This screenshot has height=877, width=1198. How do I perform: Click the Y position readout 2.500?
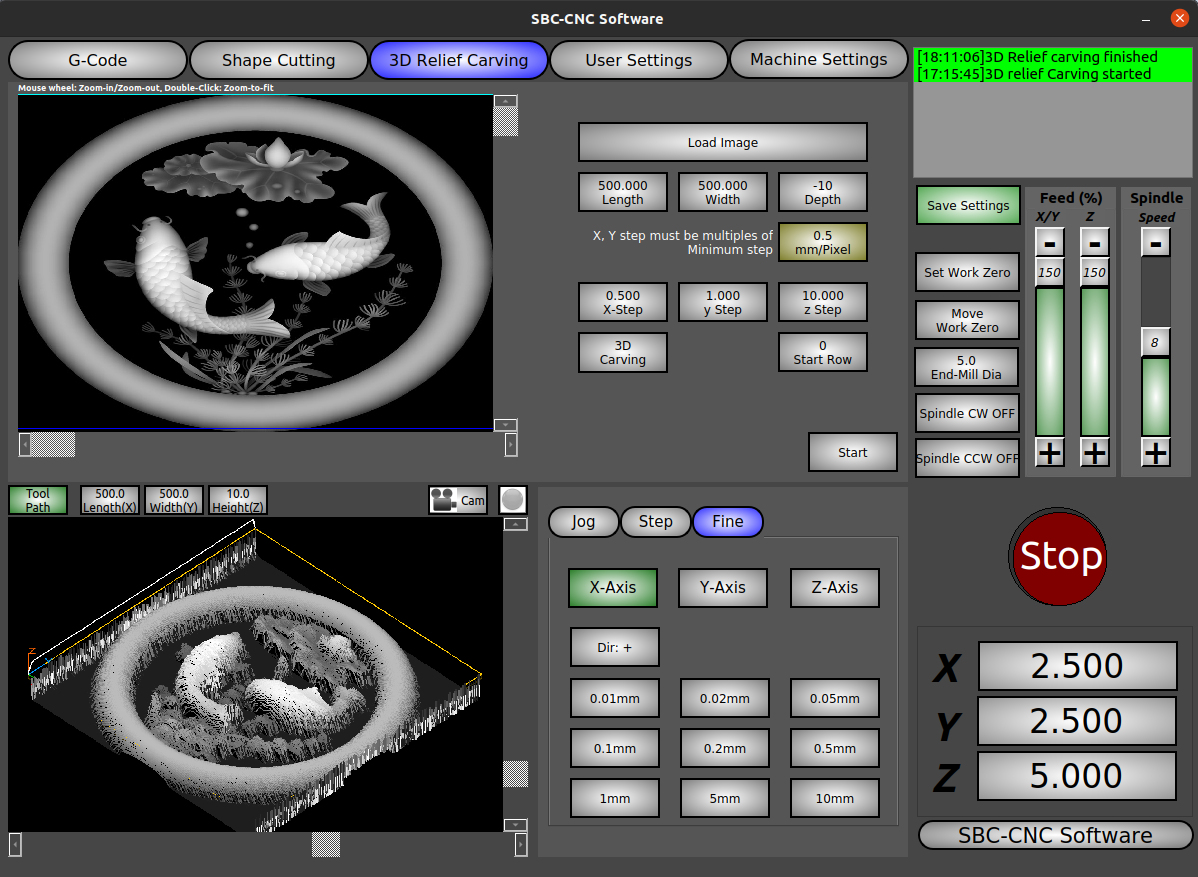click(x=1077, y=721)
